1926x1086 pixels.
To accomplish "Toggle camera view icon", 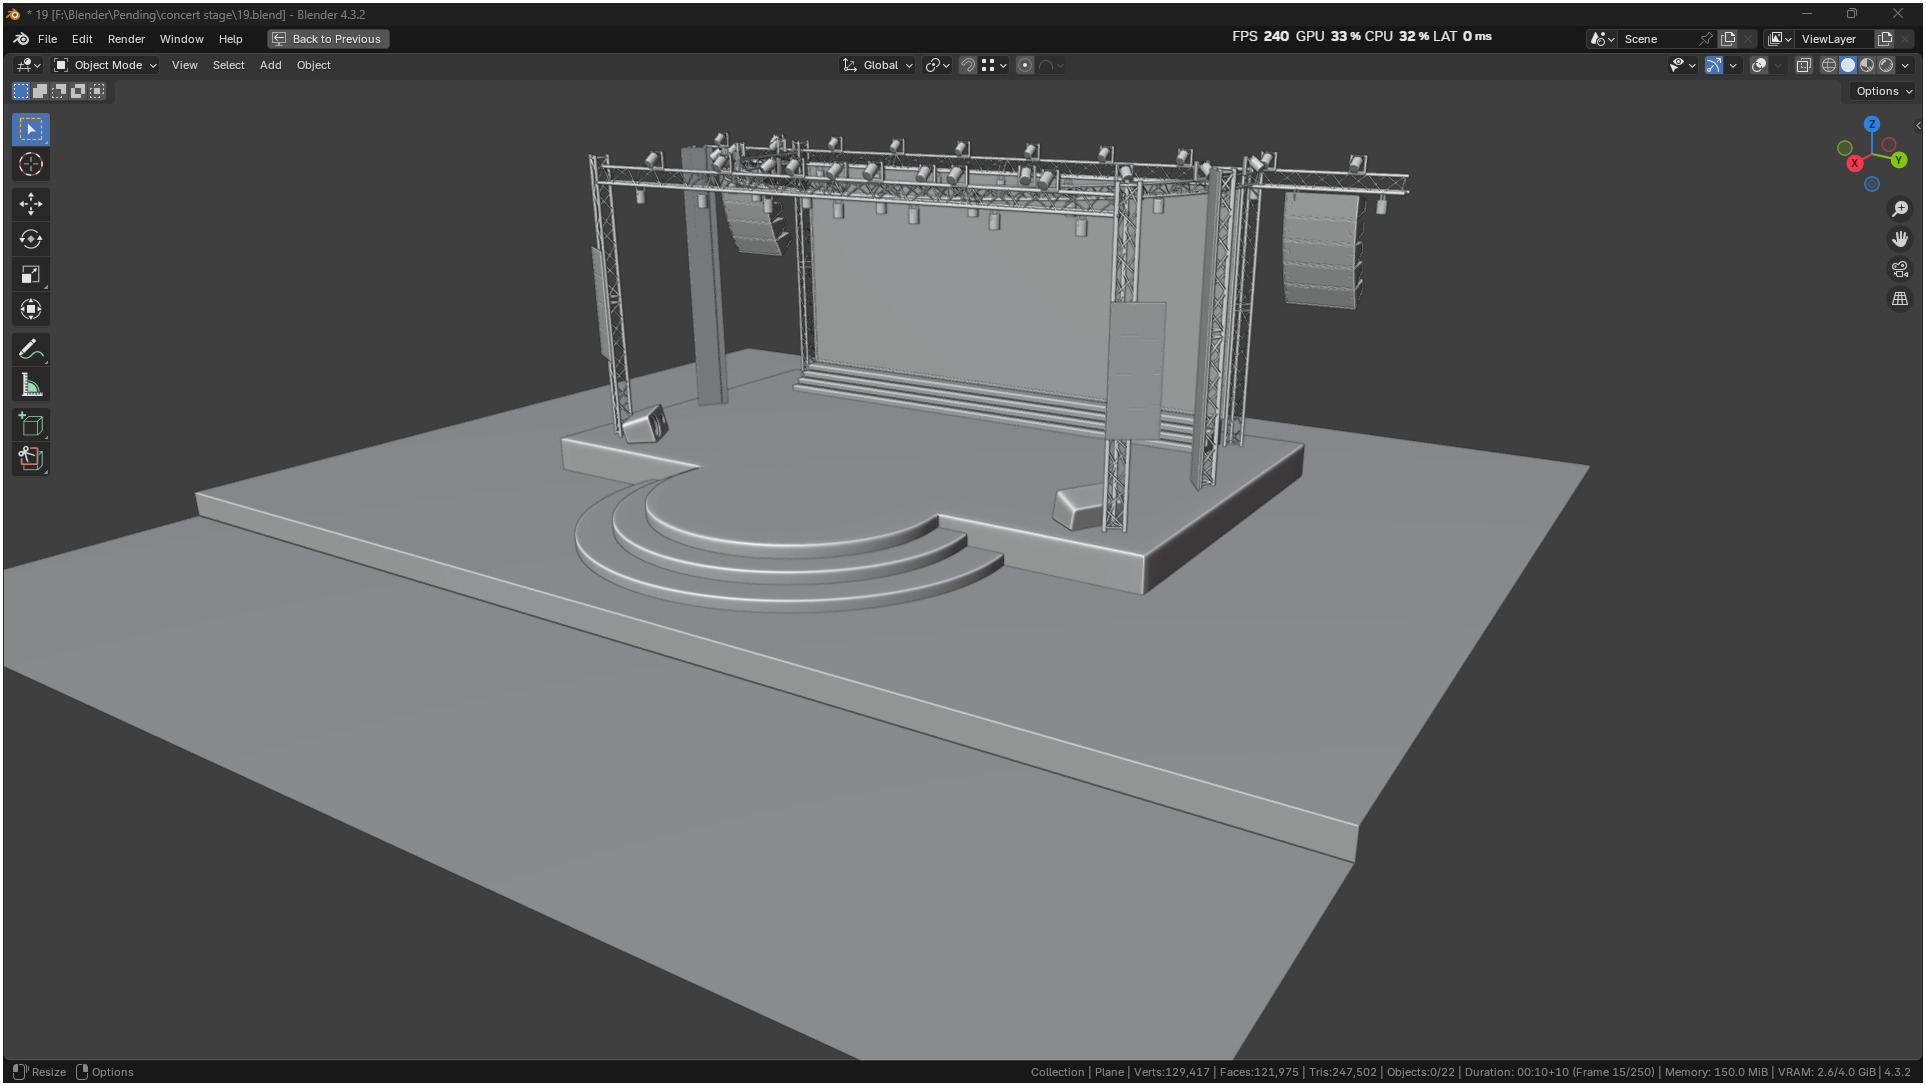I will (x=1900, y=269).
